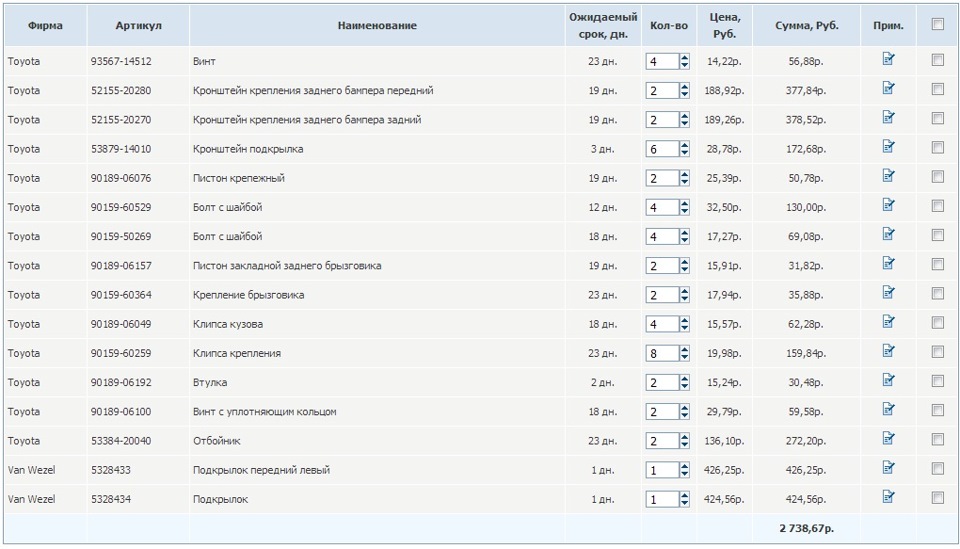Select checkbox for Клипса крепления row
960x549 pixels.
[x=938, y=352]
